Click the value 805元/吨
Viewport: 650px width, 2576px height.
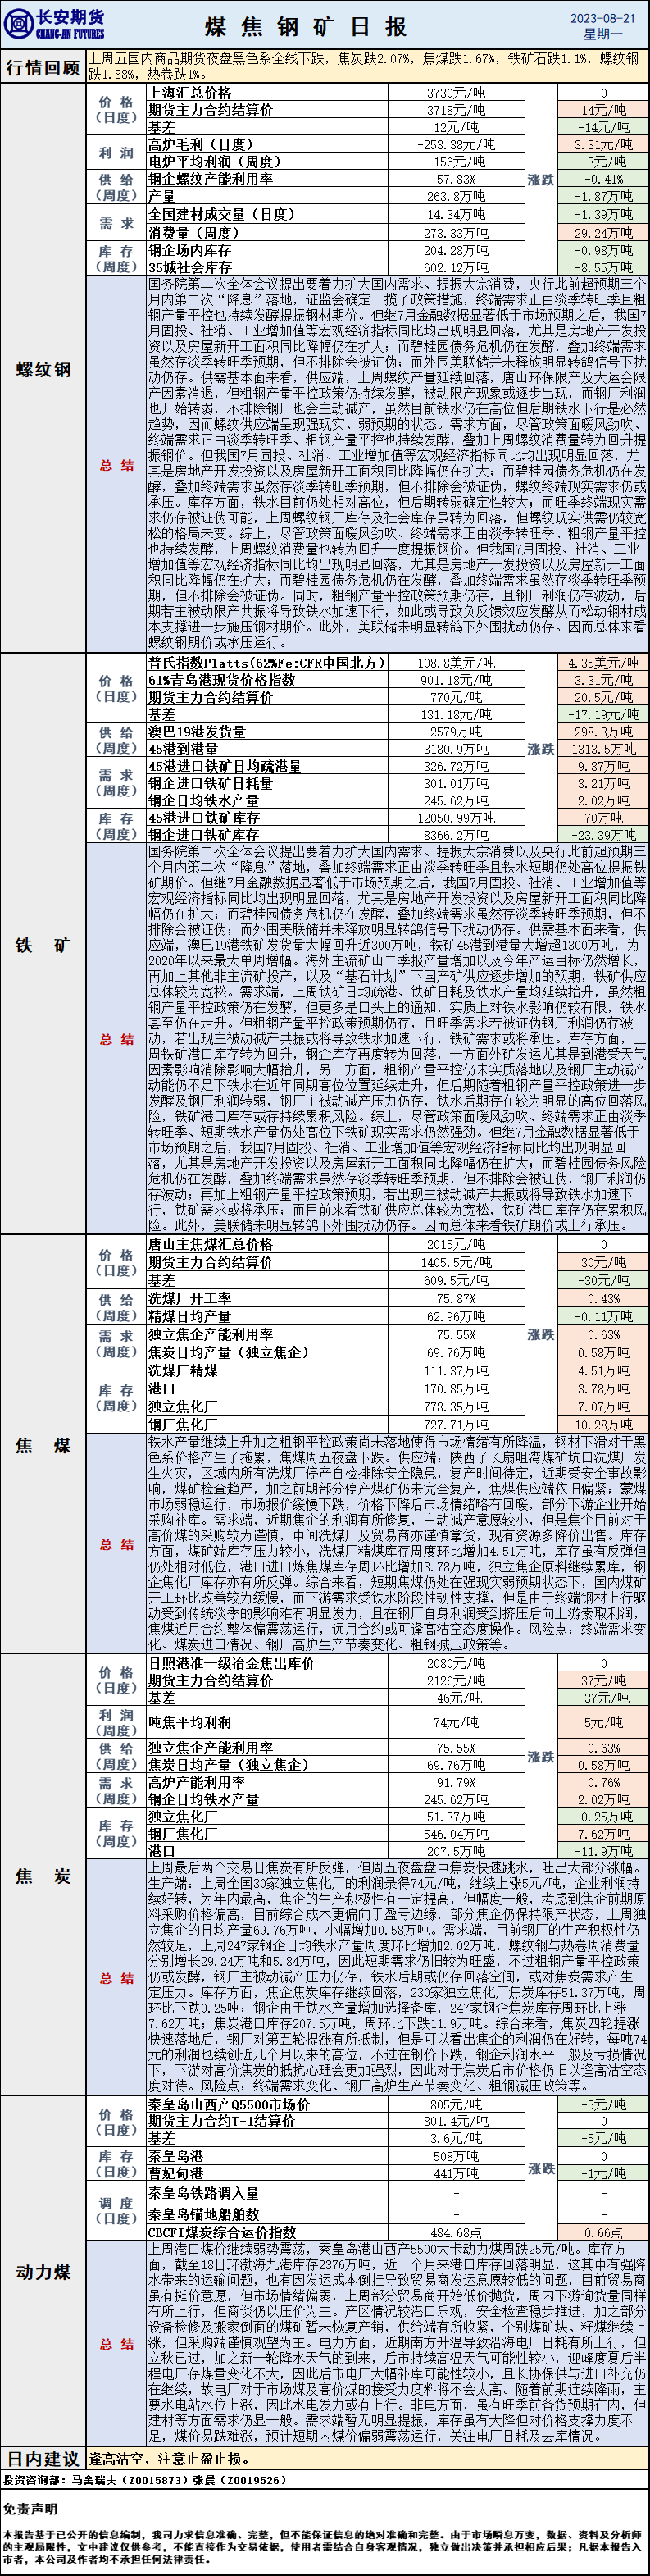[x=456, y=2104]
